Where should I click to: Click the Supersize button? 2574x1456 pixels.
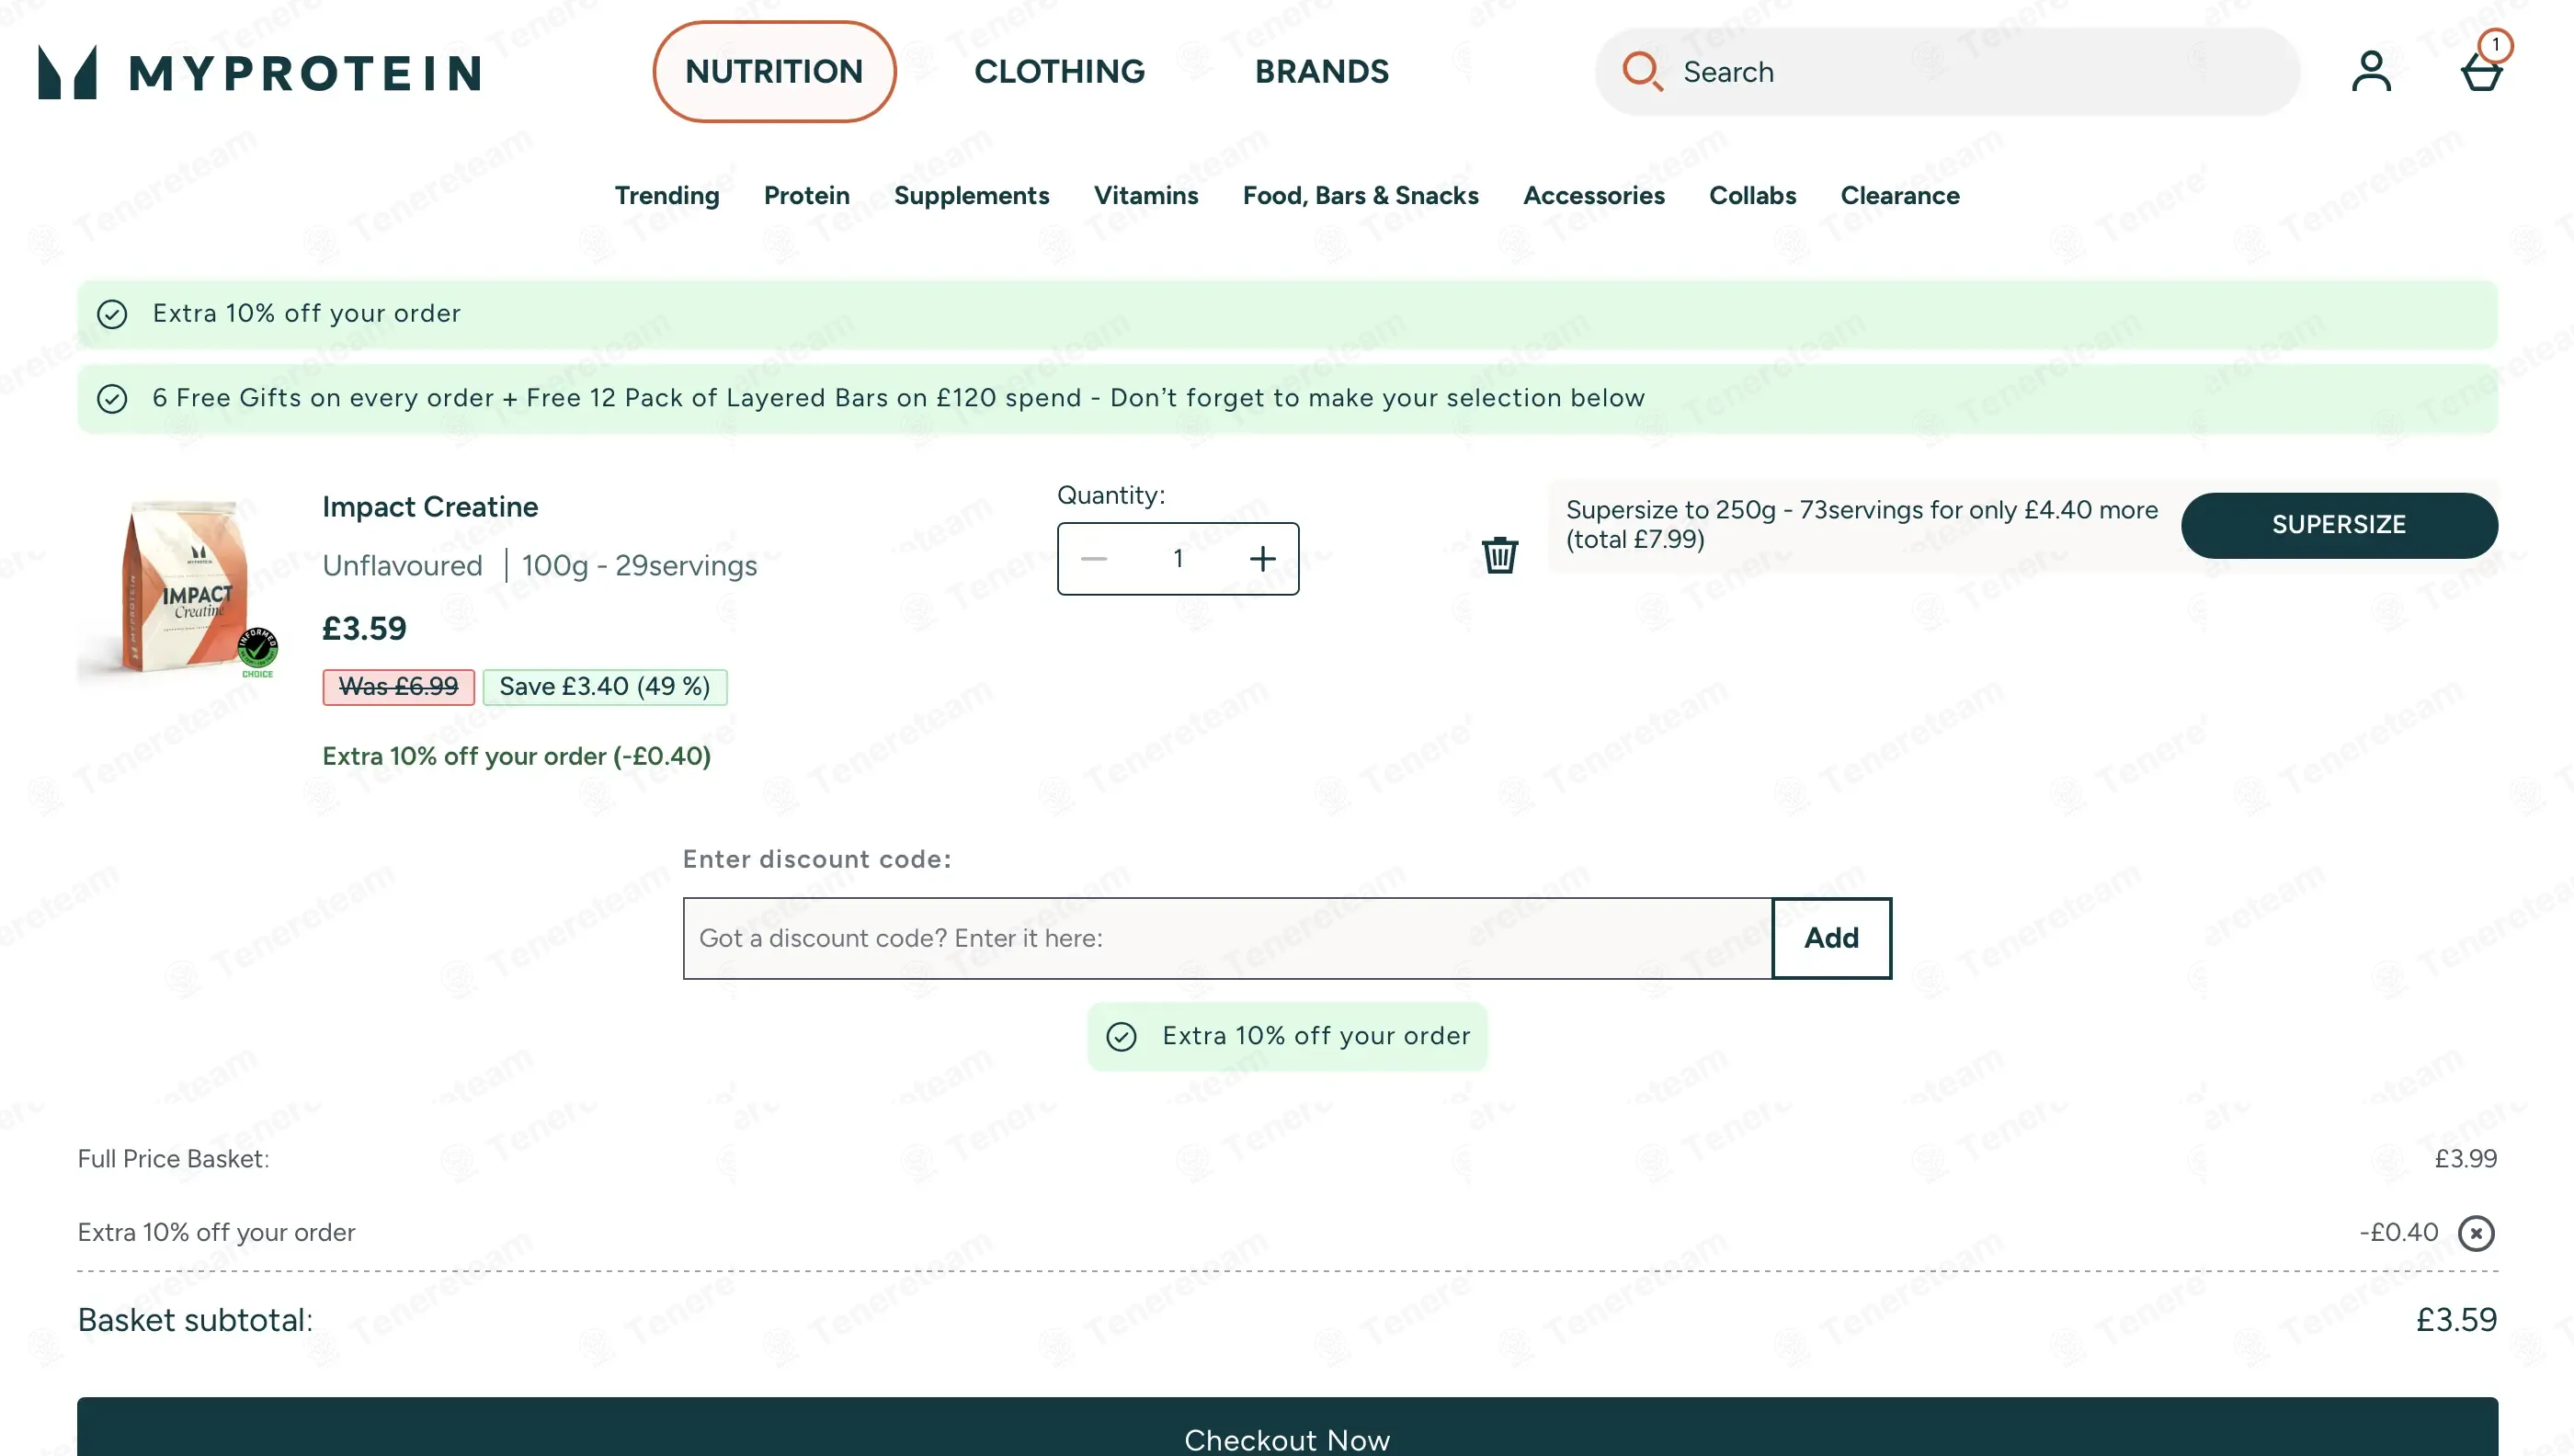click(x=2338, y=525)
